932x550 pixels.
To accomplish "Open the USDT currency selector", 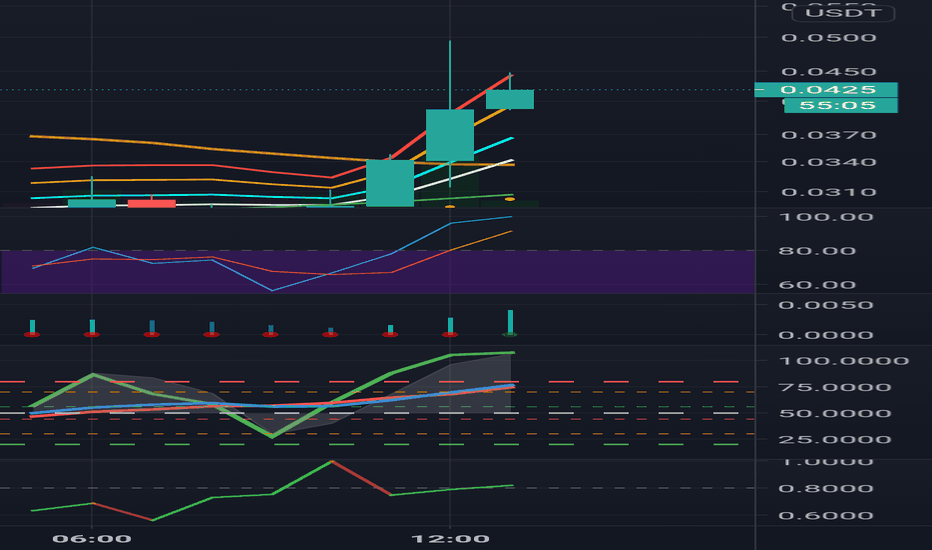I will 843,13.
